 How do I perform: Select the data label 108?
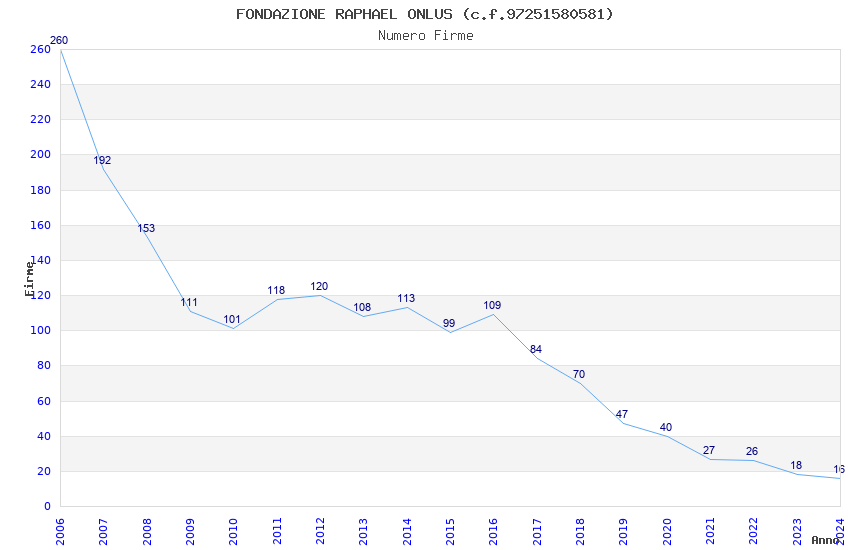pyautogui.click(x=362, y=307)
